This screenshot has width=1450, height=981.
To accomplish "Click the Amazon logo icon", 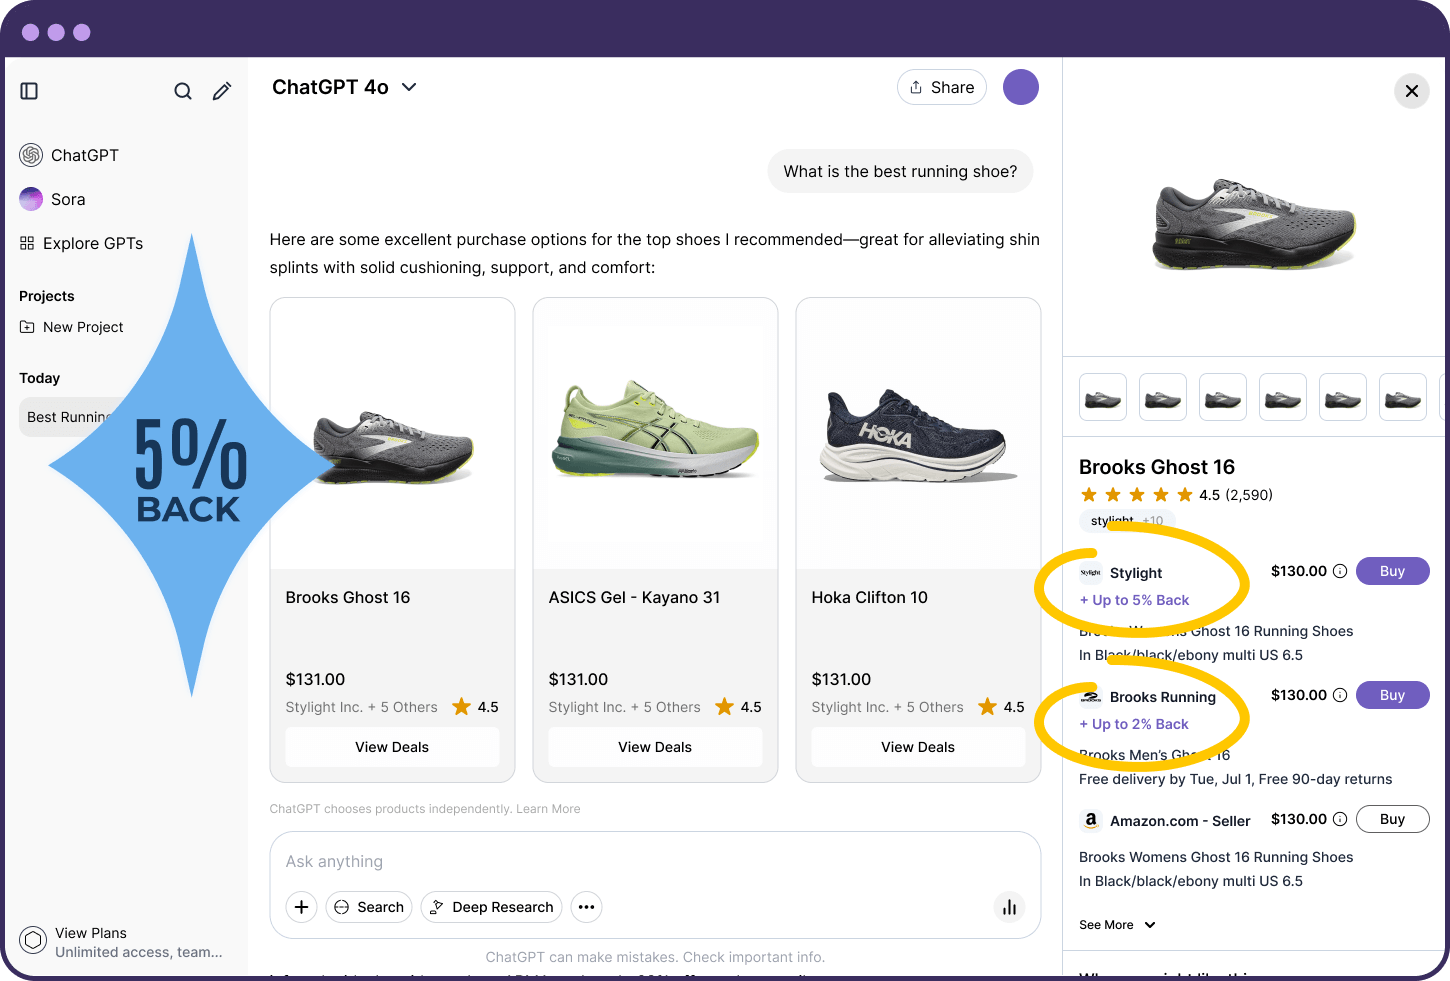I will click(1091, 820).
